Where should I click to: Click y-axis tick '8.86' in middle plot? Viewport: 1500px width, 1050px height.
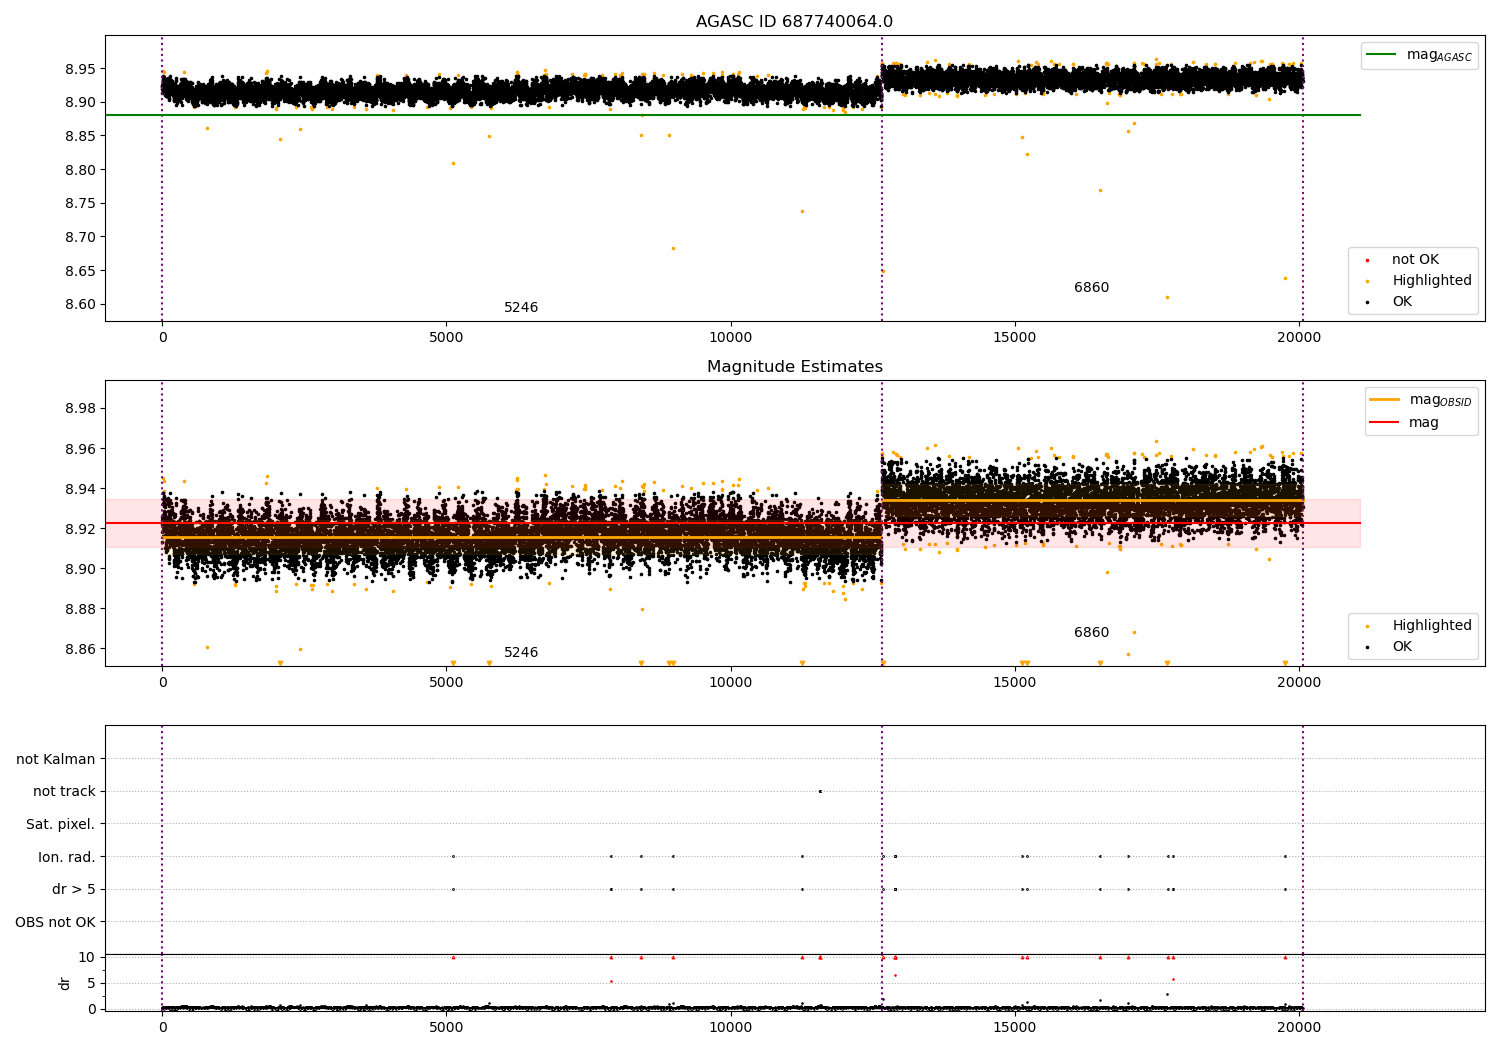point(81,649)
